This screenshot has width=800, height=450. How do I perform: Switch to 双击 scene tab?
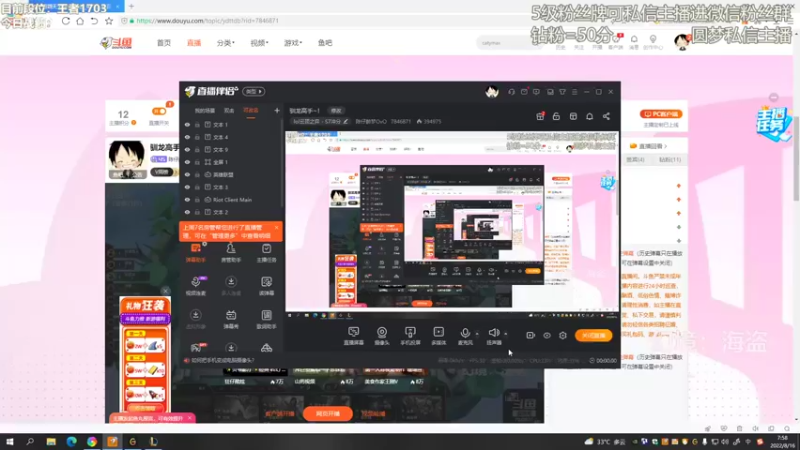[229, 111]
